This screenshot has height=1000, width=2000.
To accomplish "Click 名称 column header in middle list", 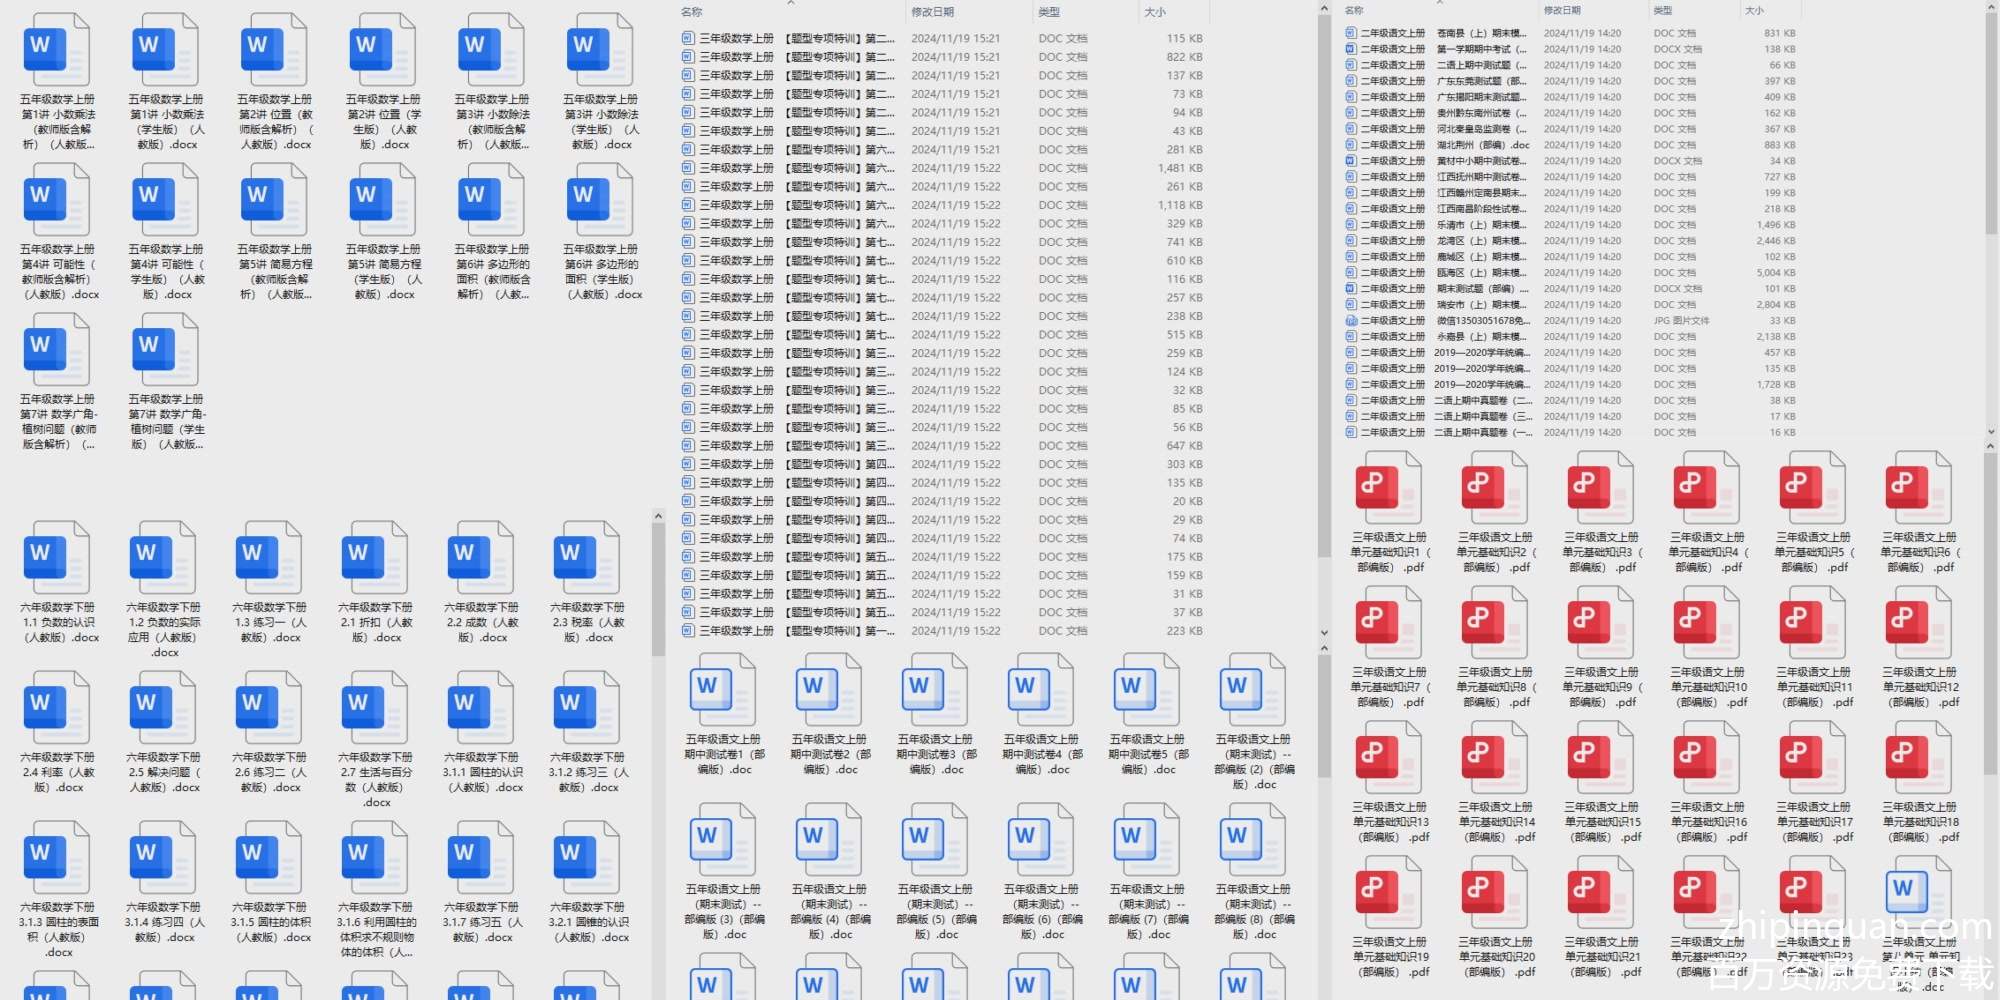I will (692, 12).
